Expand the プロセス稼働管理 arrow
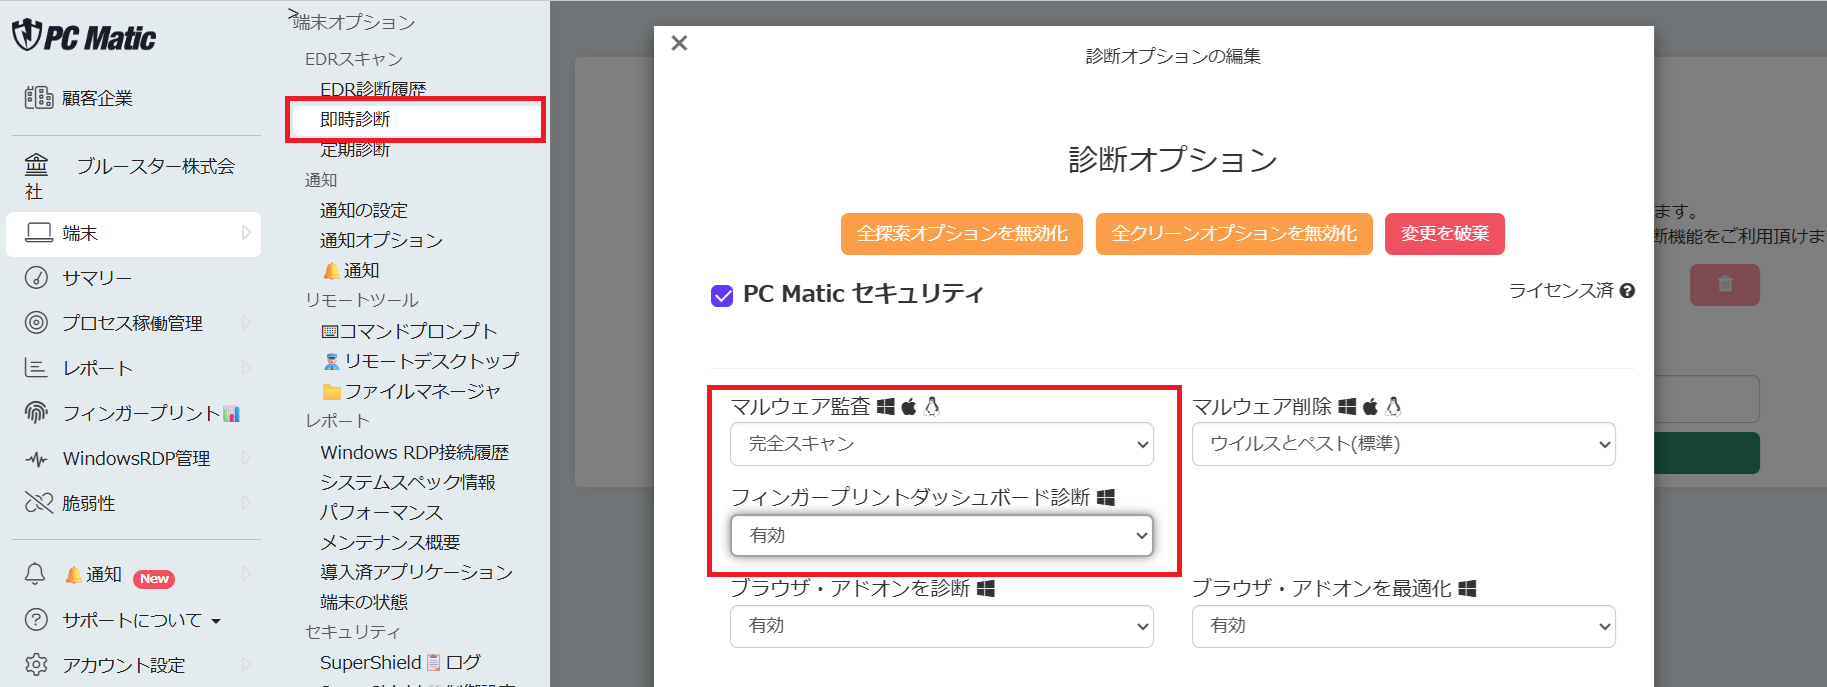The width and height of the screenshot is (1827, 687). pyautogui.click(x=246, y=323)
